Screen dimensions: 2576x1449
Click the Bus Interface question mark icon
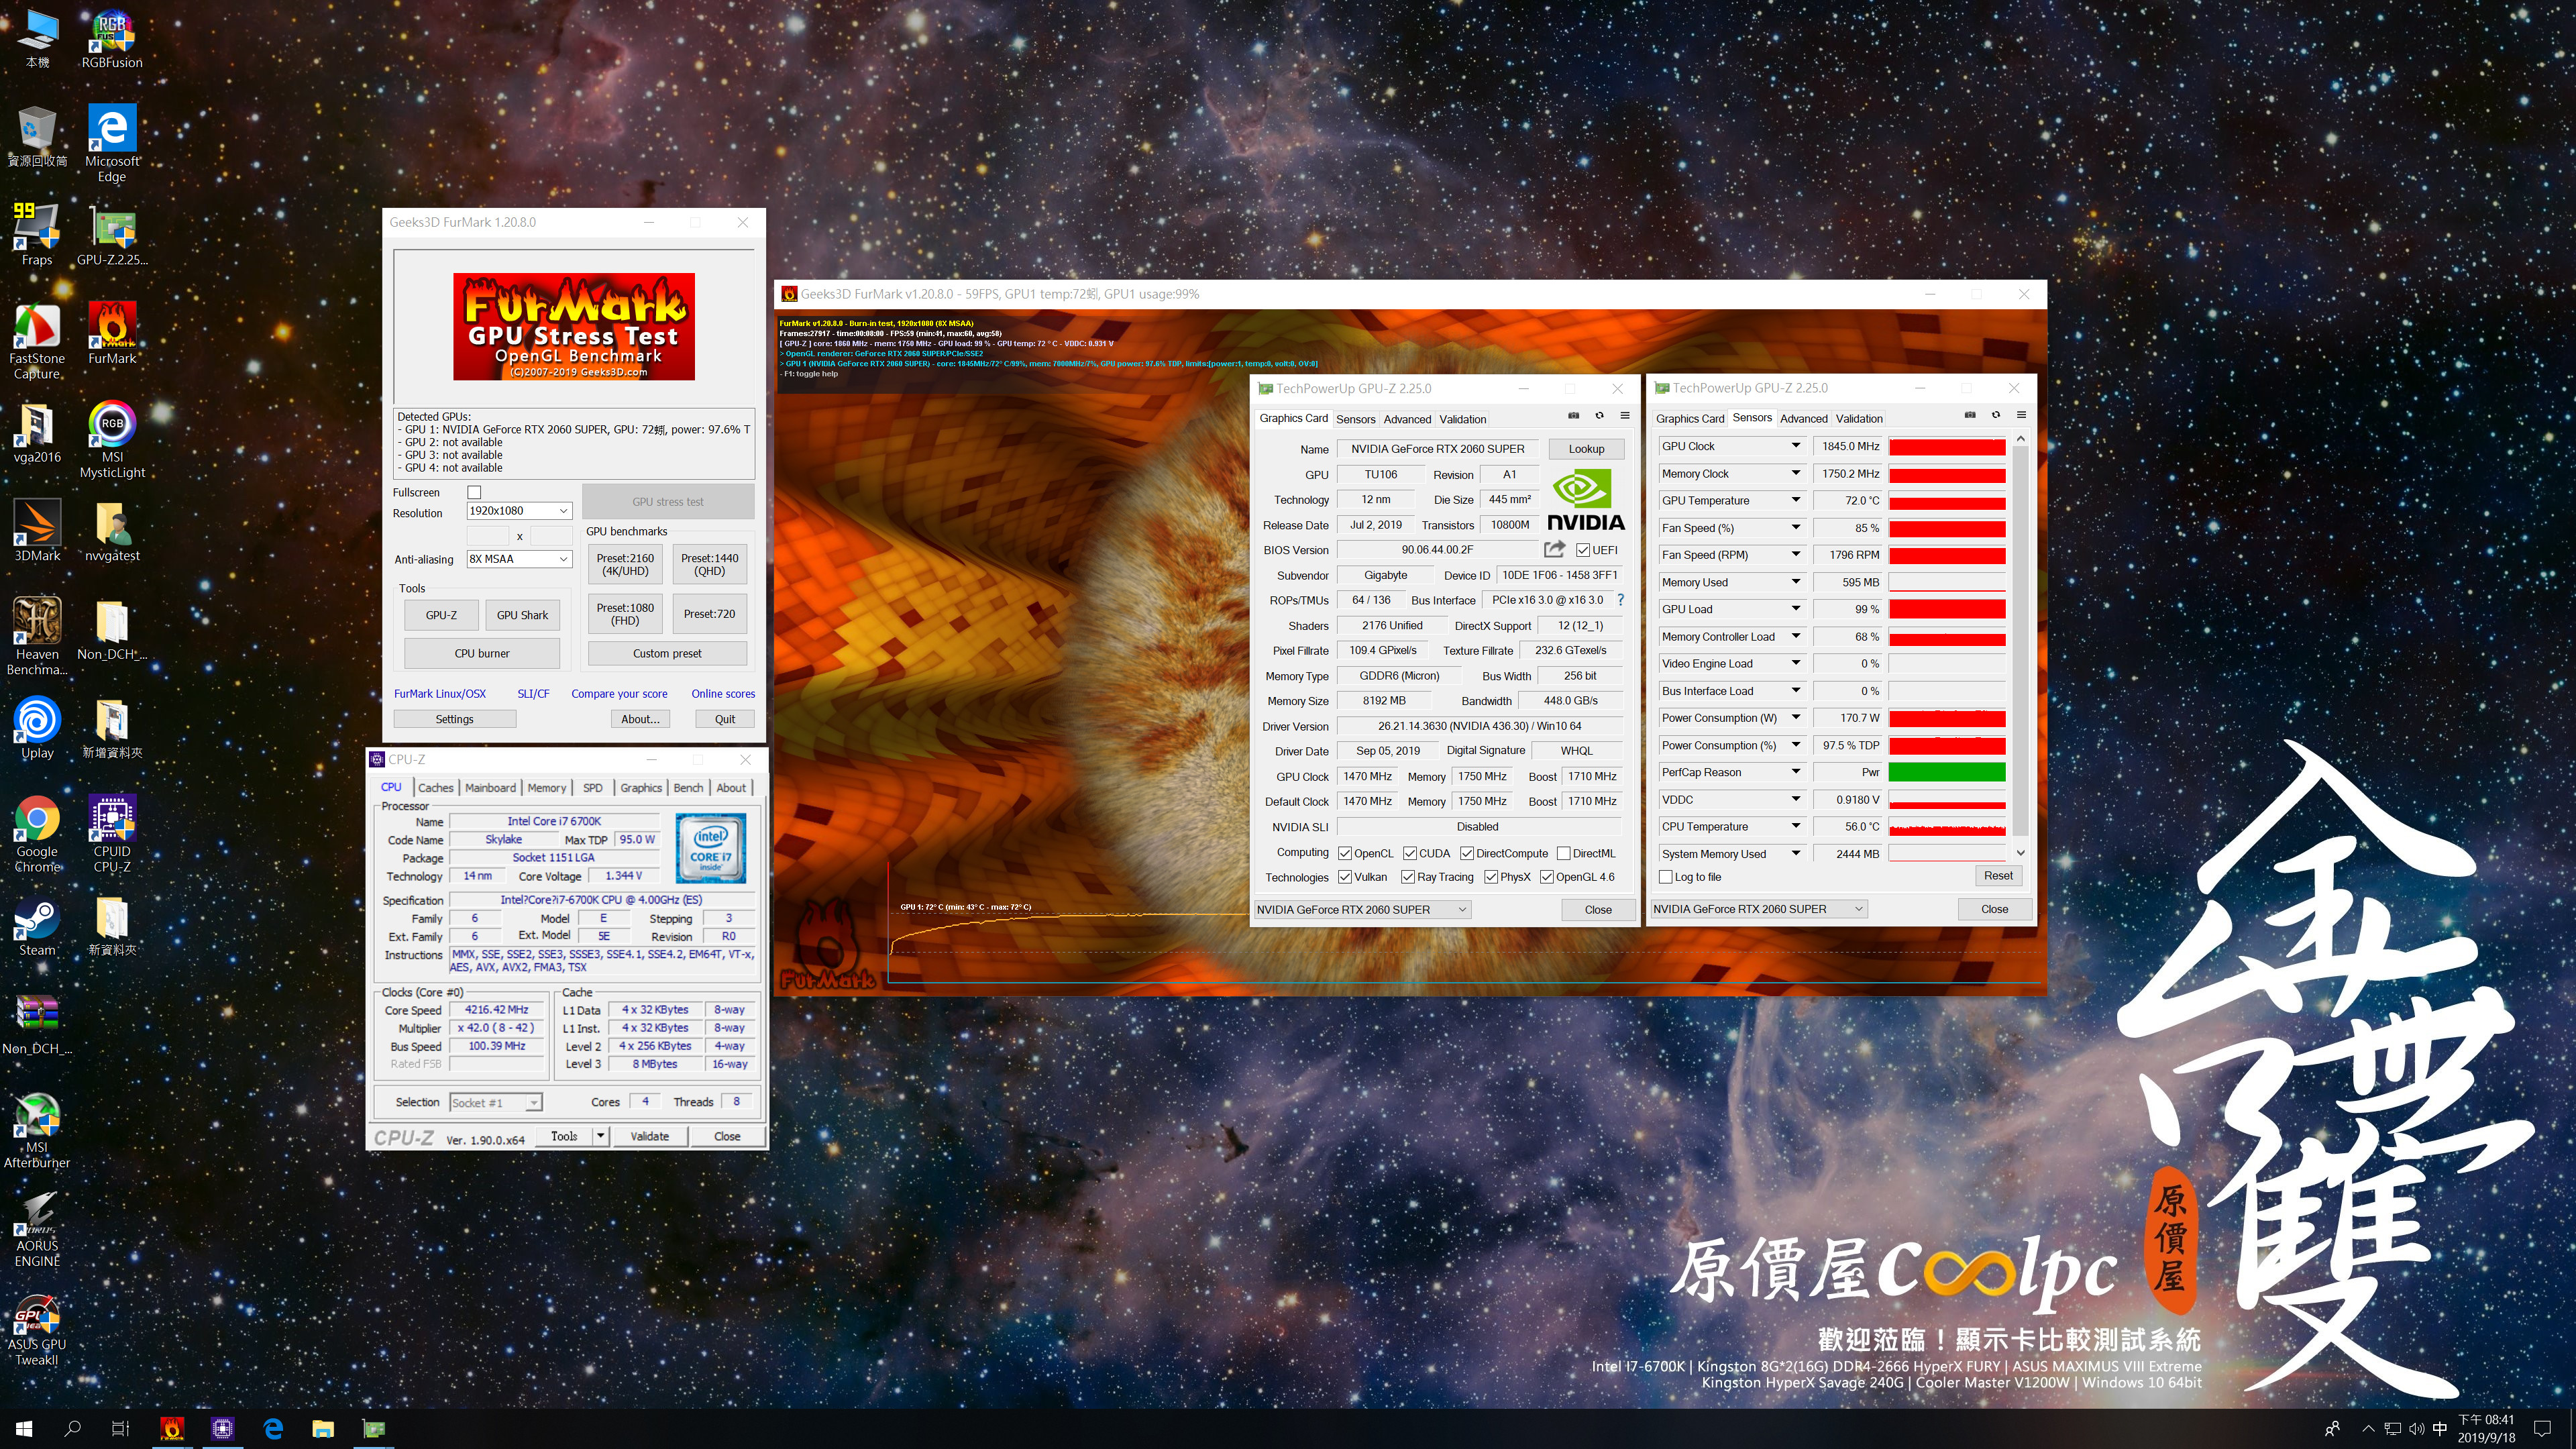click(1620, 600)
